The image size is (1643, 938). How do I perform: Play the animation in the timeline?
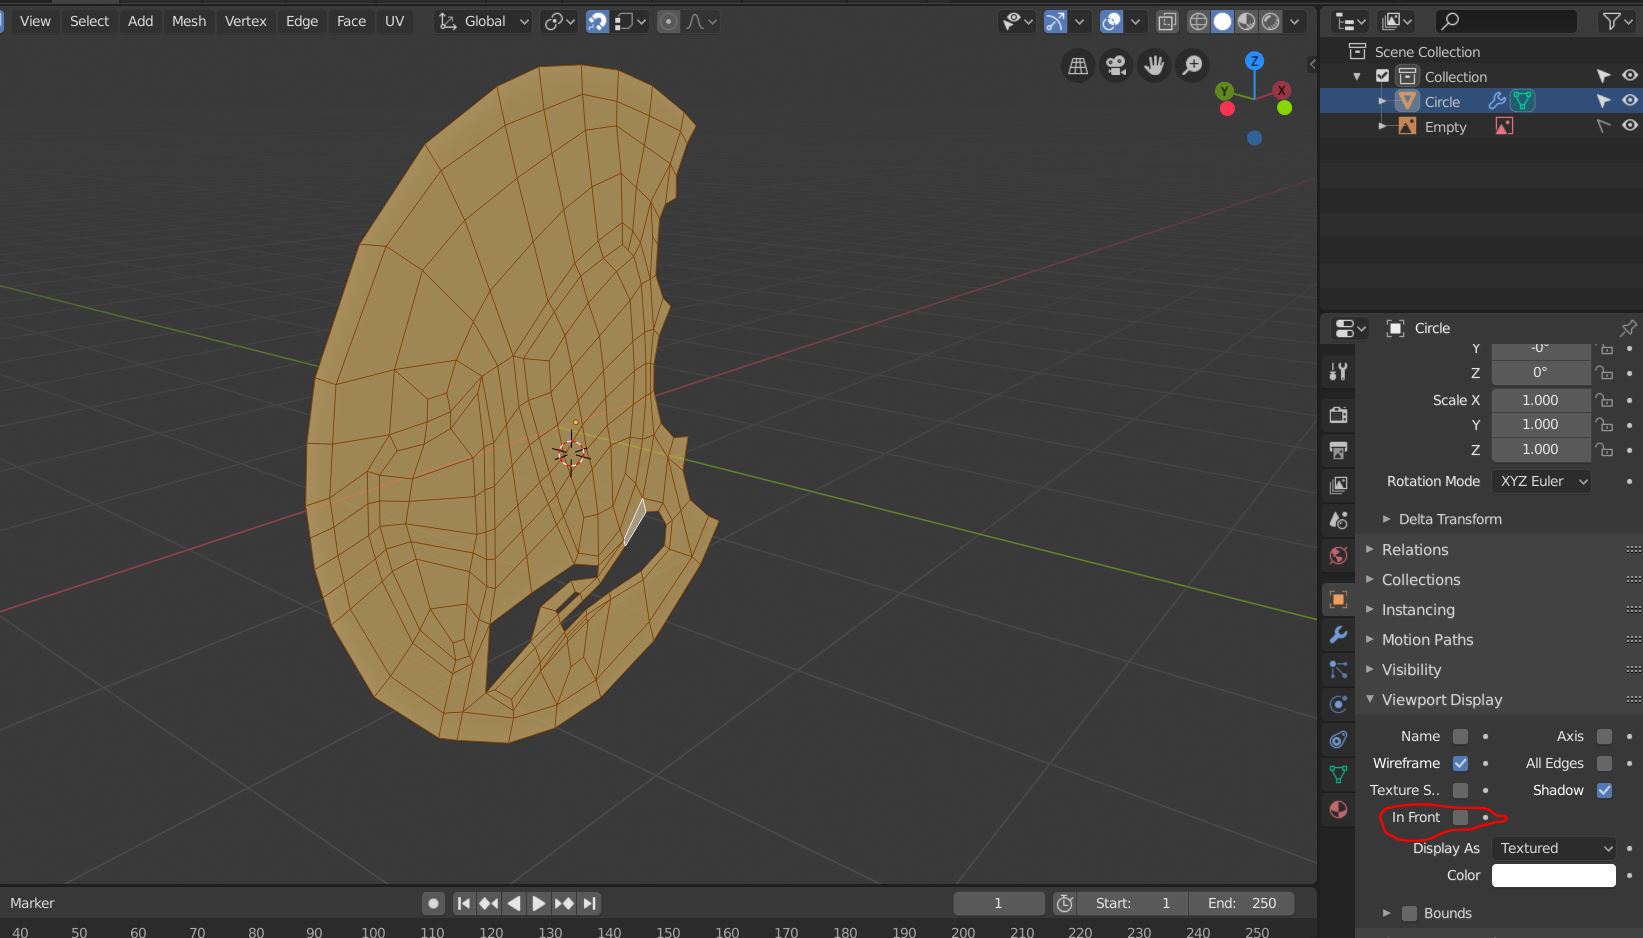pyautogui.click(x=538, y=902)
